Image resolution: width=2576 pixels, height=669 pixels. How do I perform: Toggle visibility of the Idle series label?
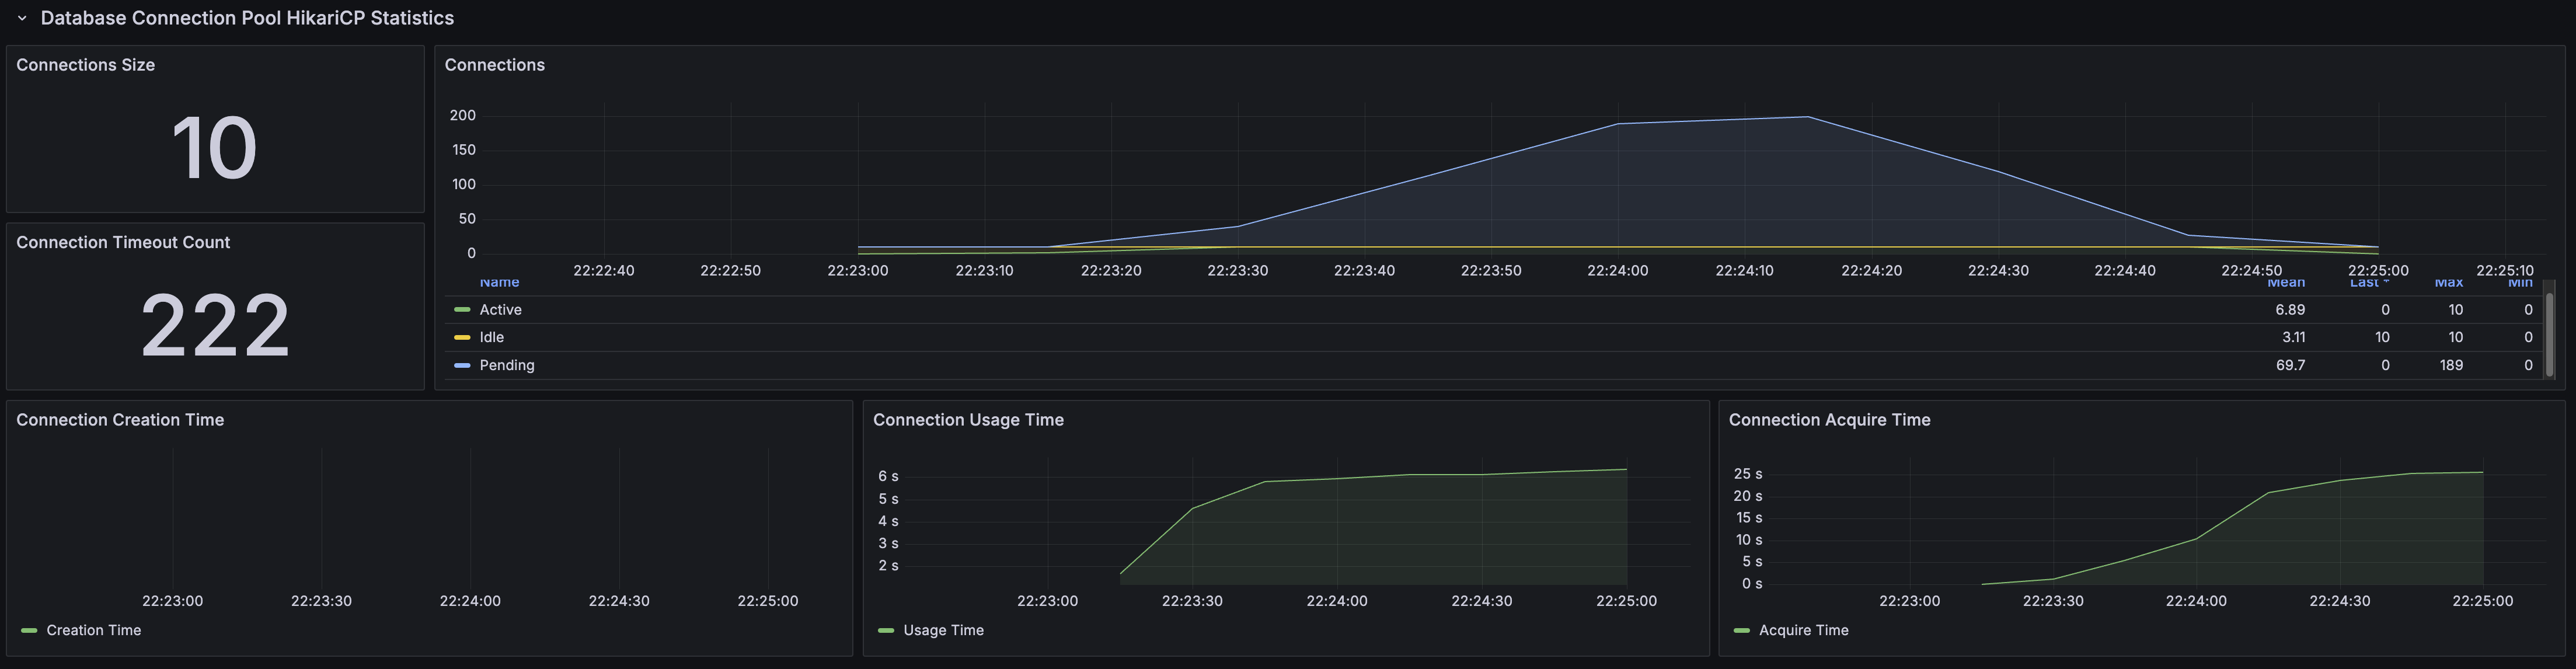coord(491,338)
